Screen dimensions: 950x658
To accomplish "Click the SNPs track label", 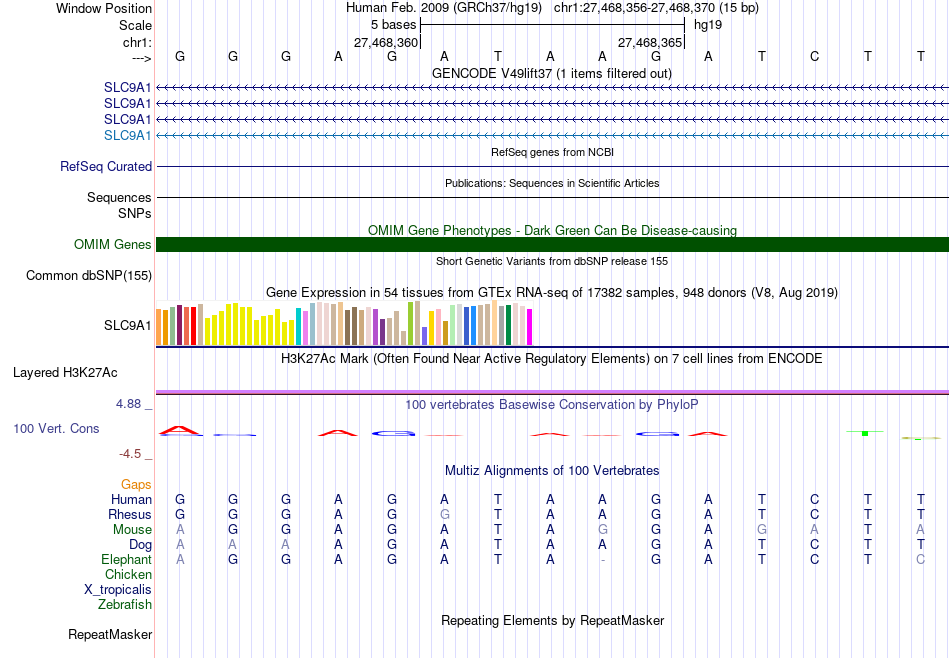I will 135,213.
